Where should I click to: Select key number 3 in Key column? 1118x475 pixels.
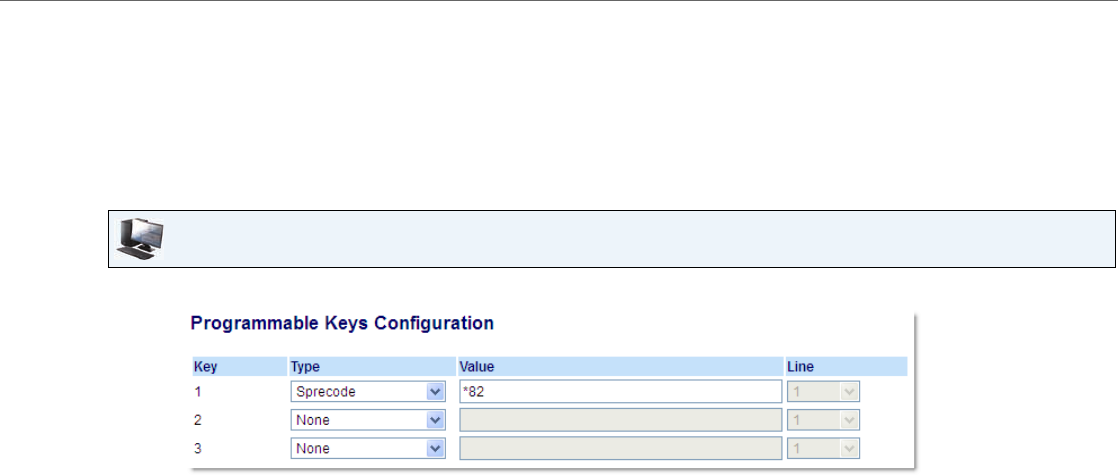(x=196, y=448)
